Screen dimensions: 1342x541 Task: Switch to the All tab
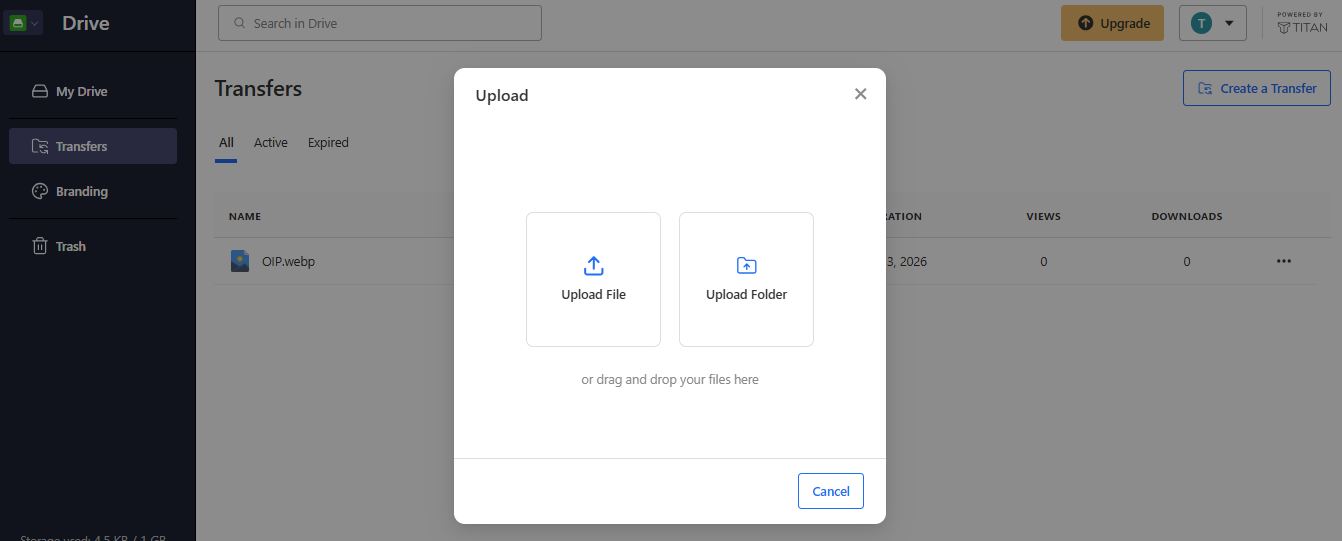click(x=226, y=143)
